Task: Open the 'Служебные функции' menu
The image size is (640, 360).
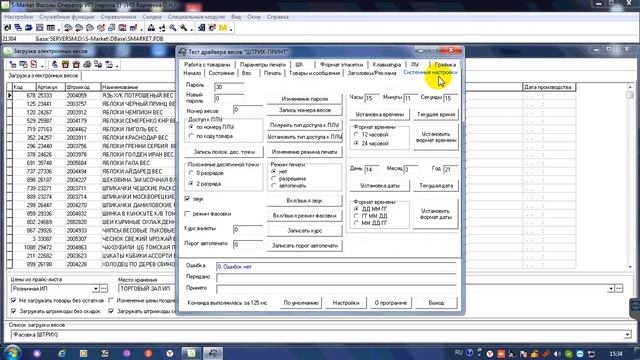Action: tap(67, 17)
